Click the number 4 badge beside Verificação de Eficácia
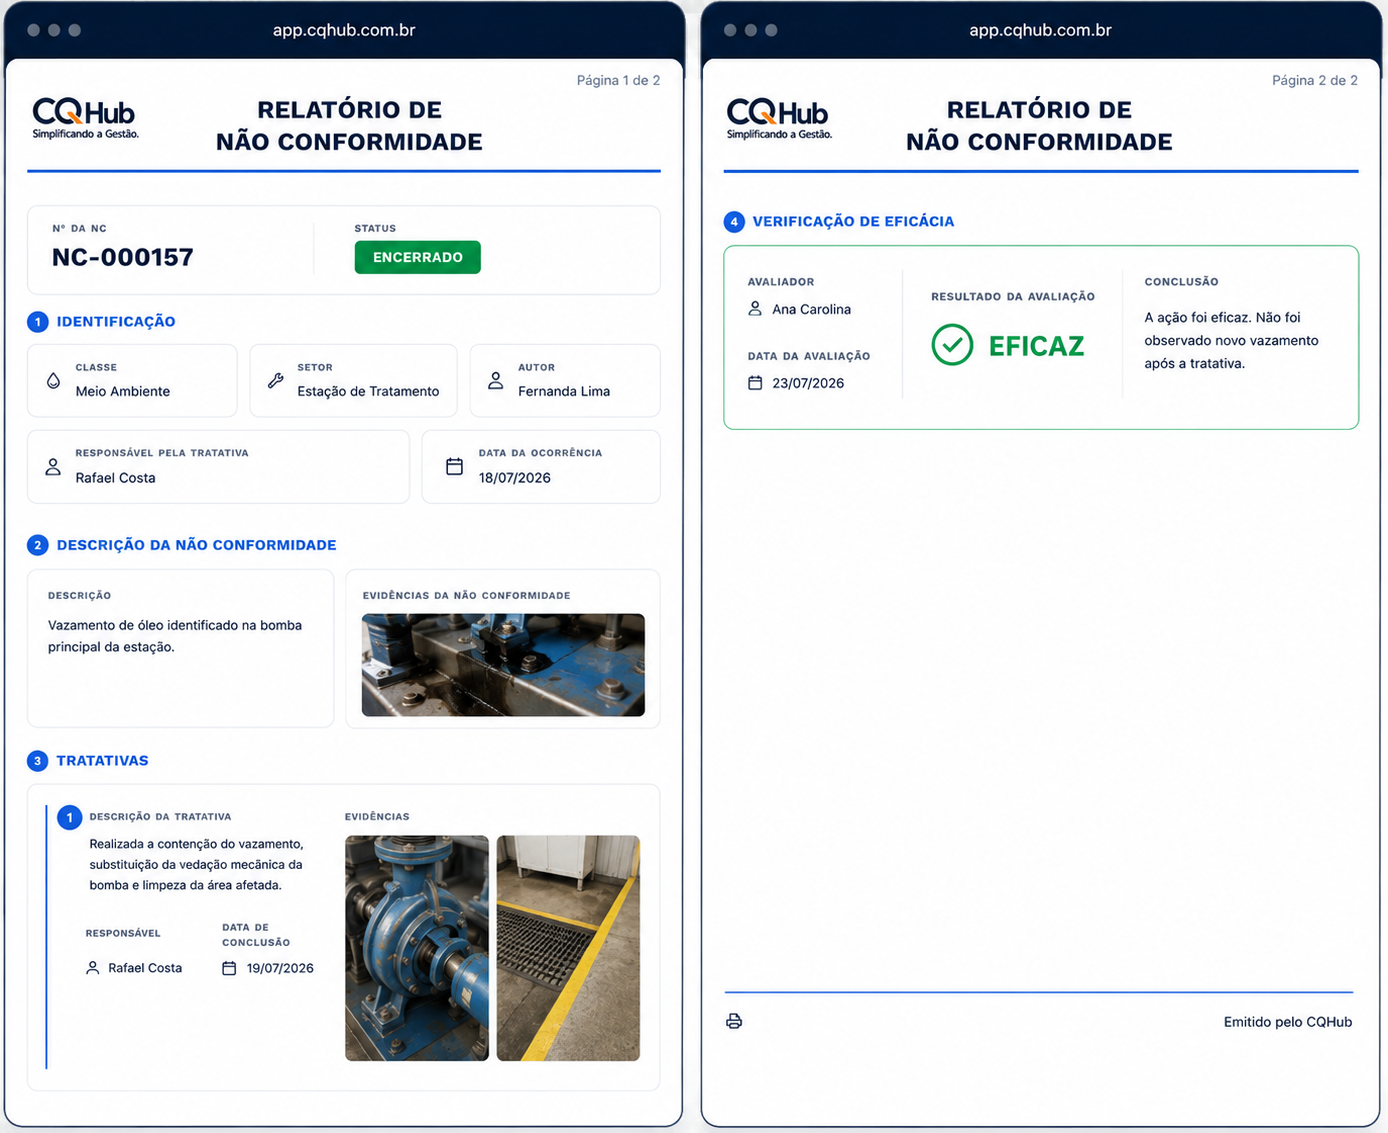 point(734,222)
